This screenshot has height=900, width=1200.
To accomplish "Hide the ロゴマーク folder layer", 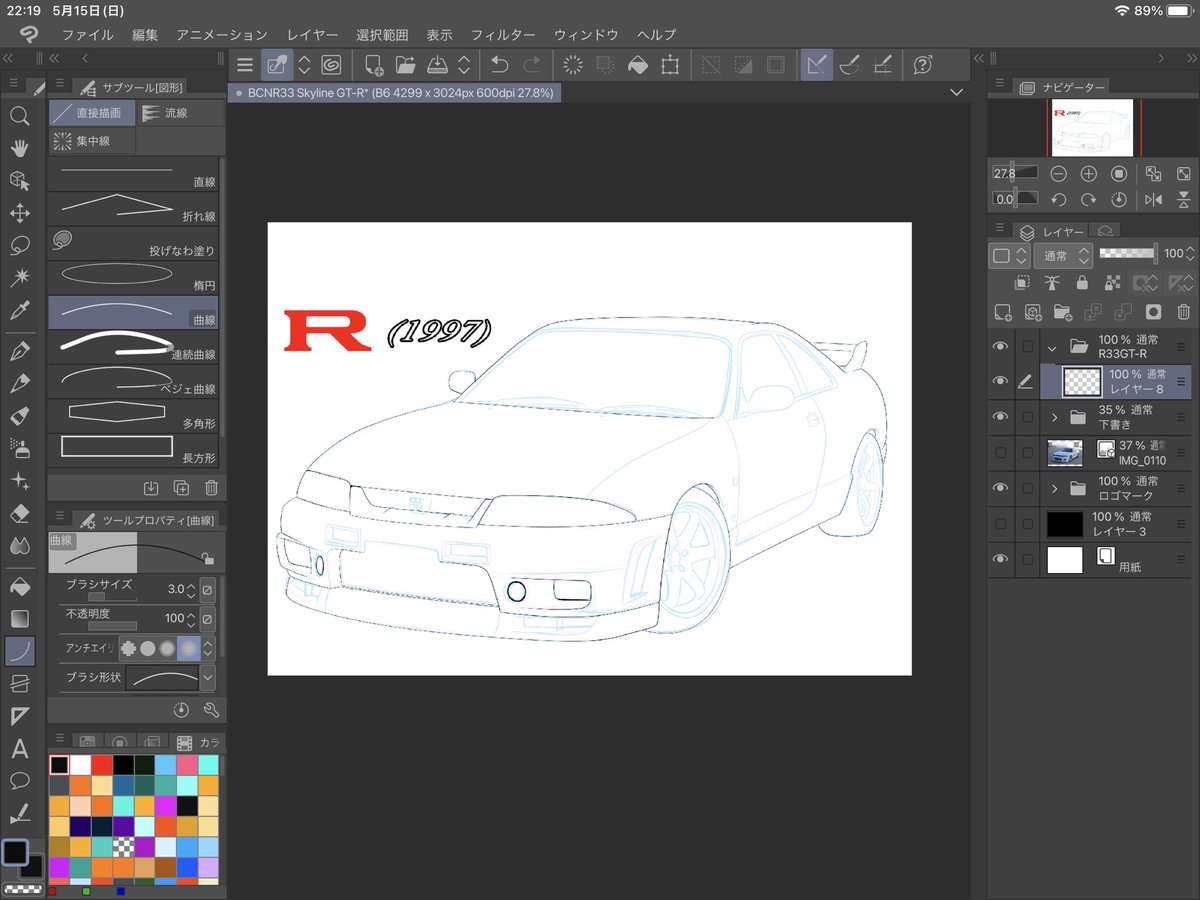I will coord(1000,488).
